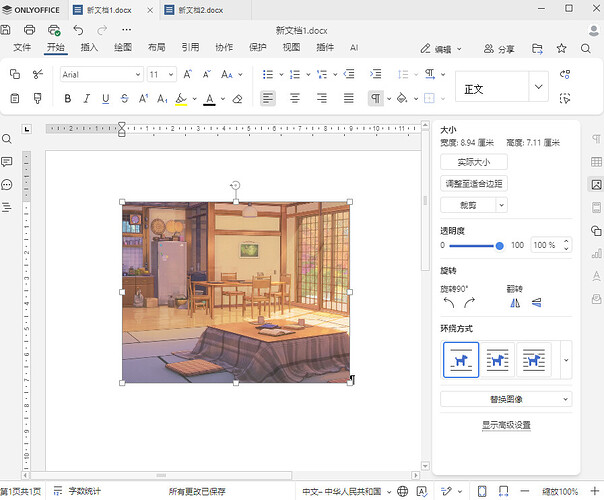
Task: Switch to the 插入 tab
Action: 89,47
